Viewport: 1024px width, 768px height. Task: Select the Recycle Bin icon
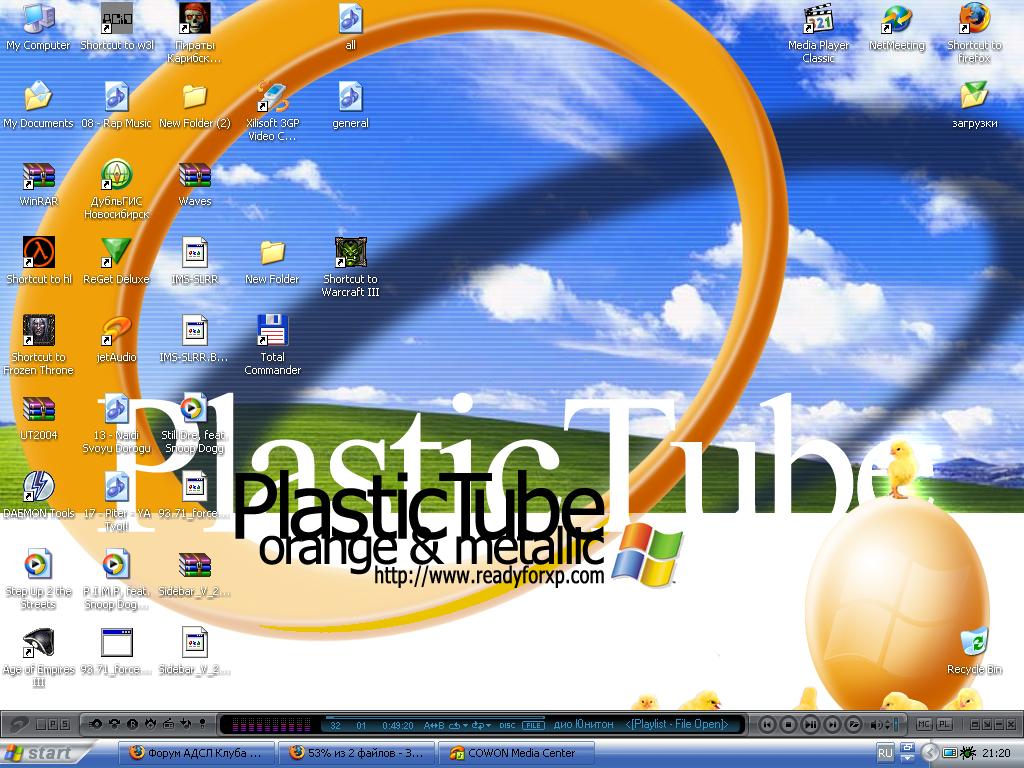tap(974, 651)
